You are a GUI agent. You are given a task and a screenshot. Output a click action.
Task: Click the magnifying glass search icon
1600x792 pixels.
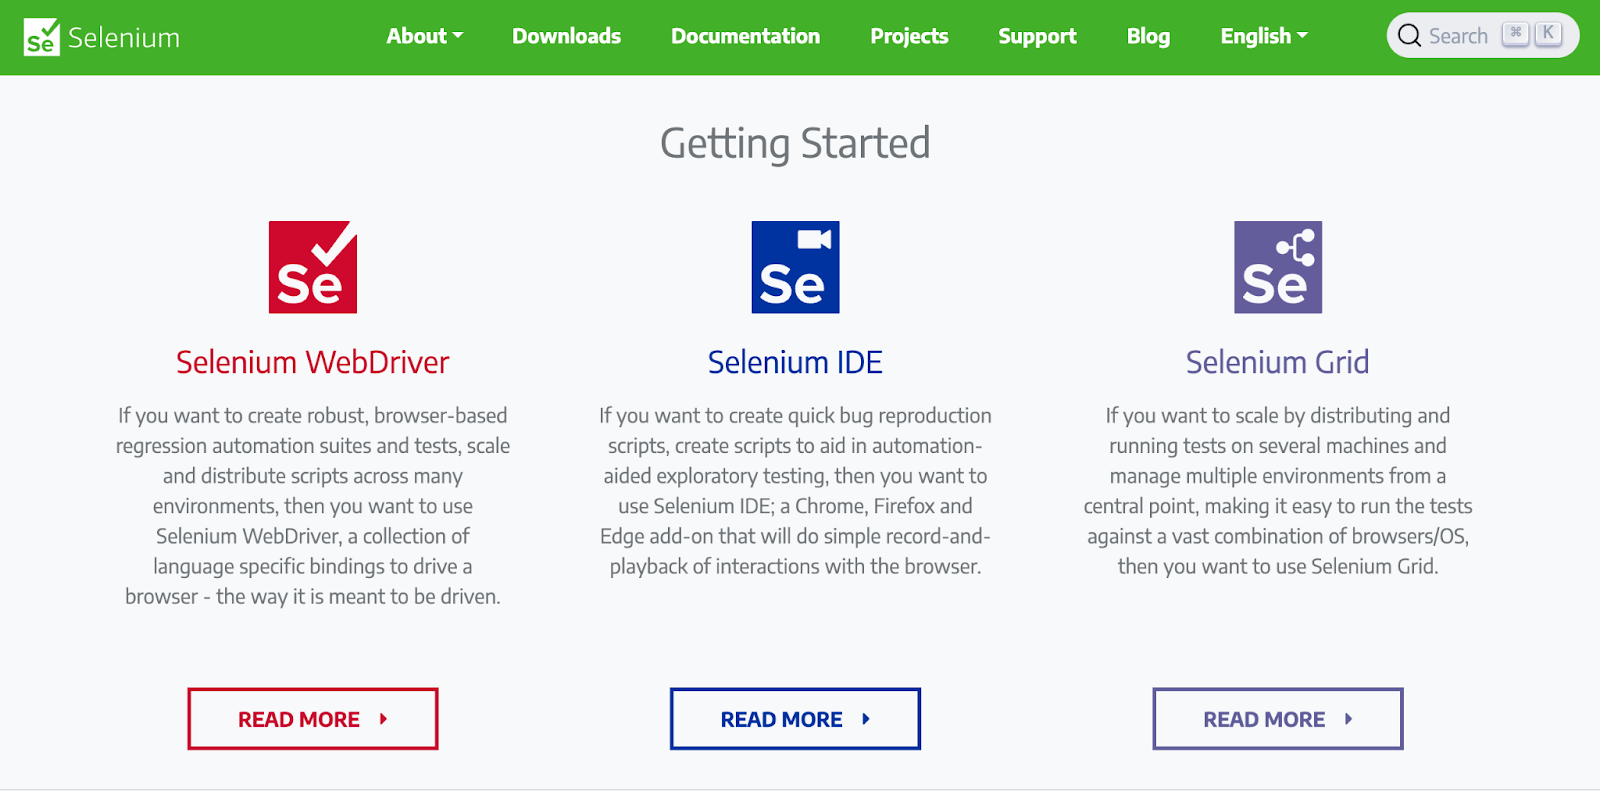pyautogui.click(x=1409, y=36)
